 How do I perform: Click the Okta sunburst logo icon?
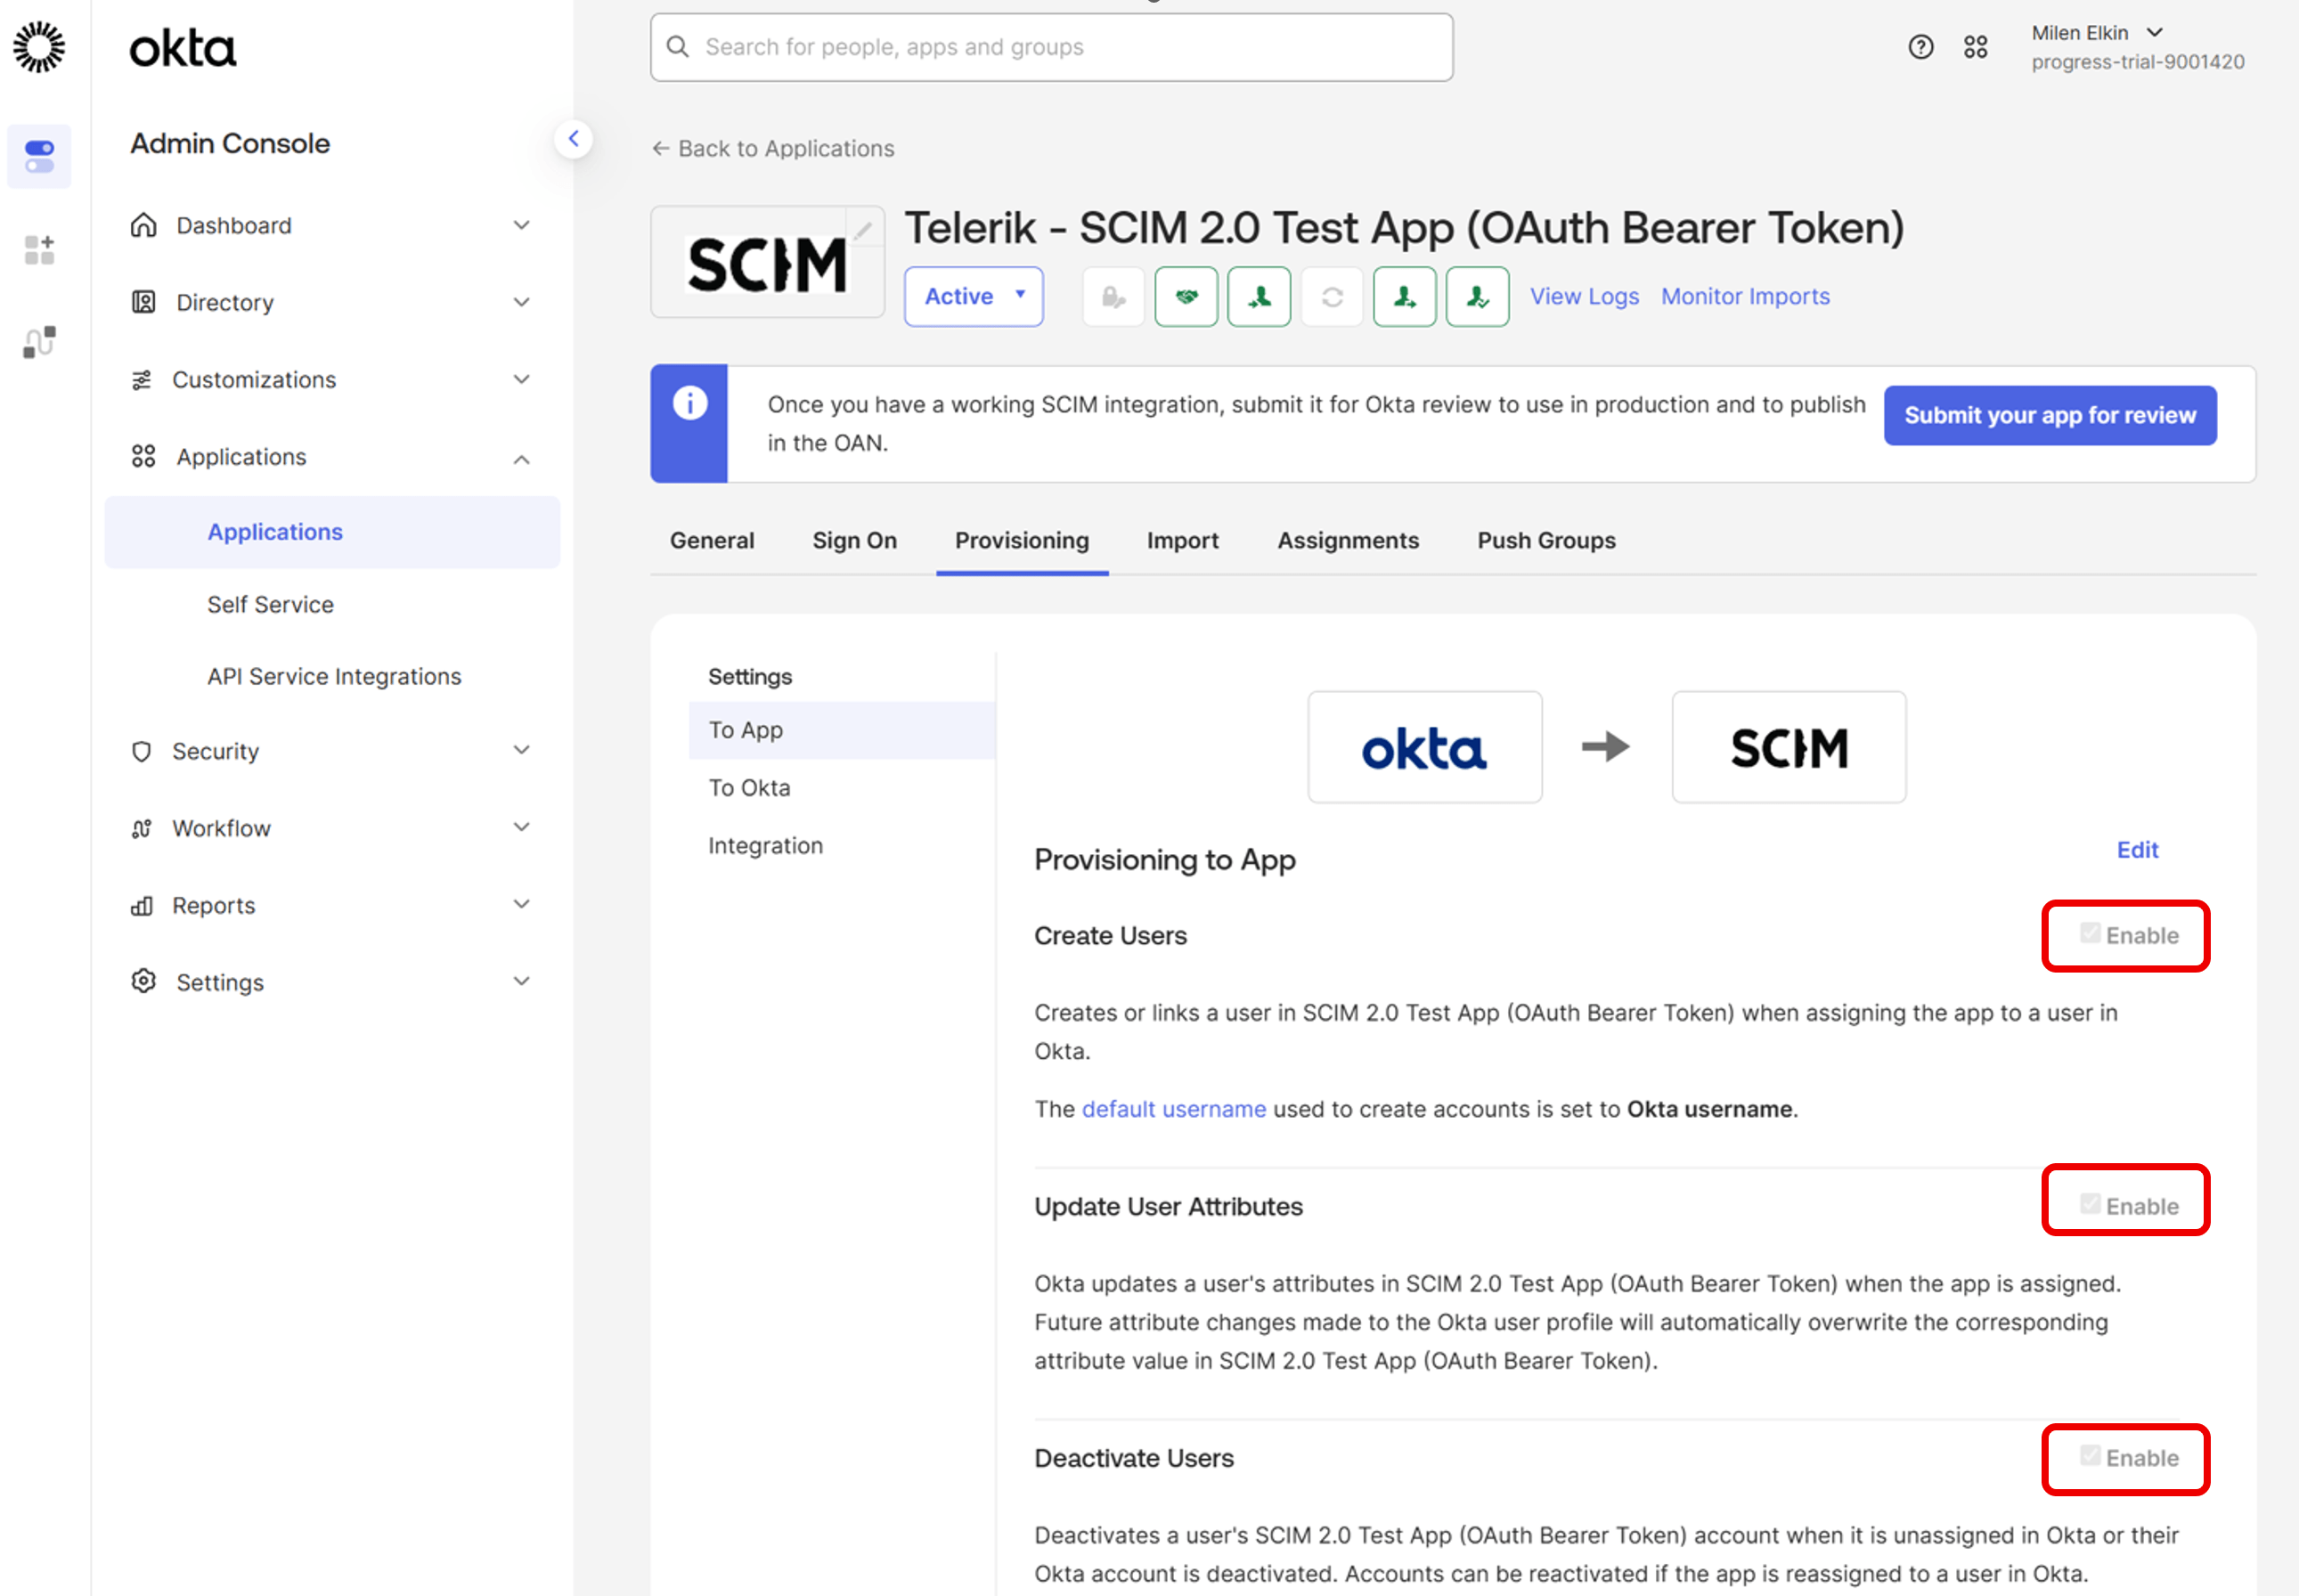pos(39,47)
